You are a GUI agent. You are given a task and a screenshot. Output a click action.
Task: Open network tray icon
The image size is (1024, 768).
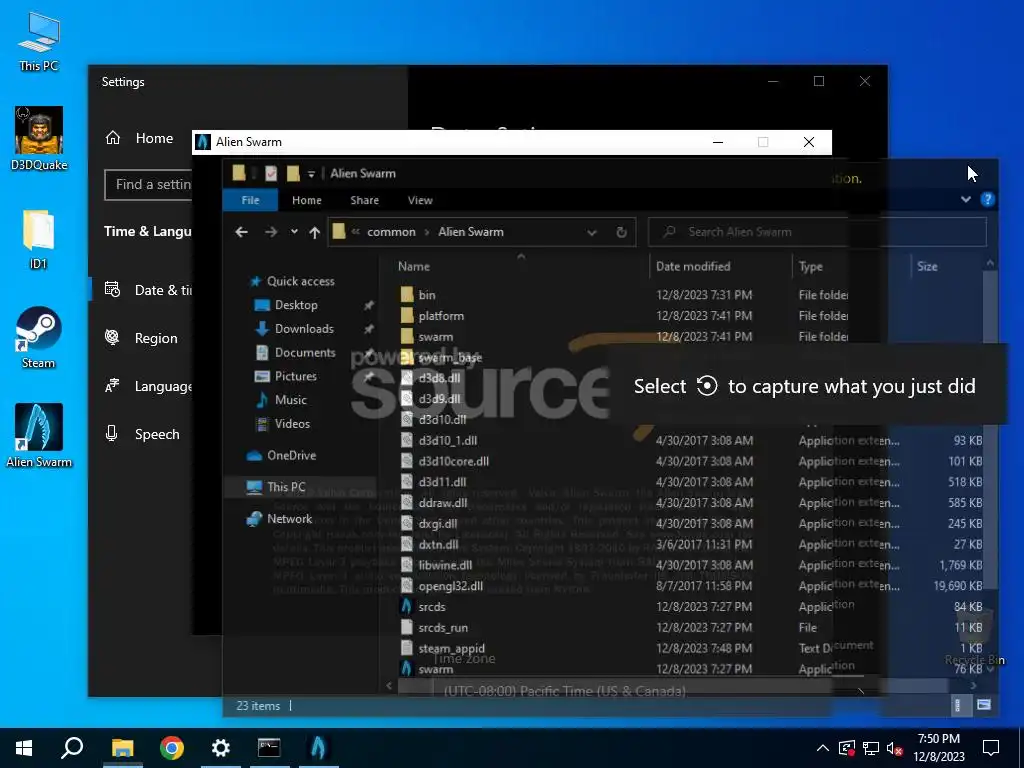[870, 748]
